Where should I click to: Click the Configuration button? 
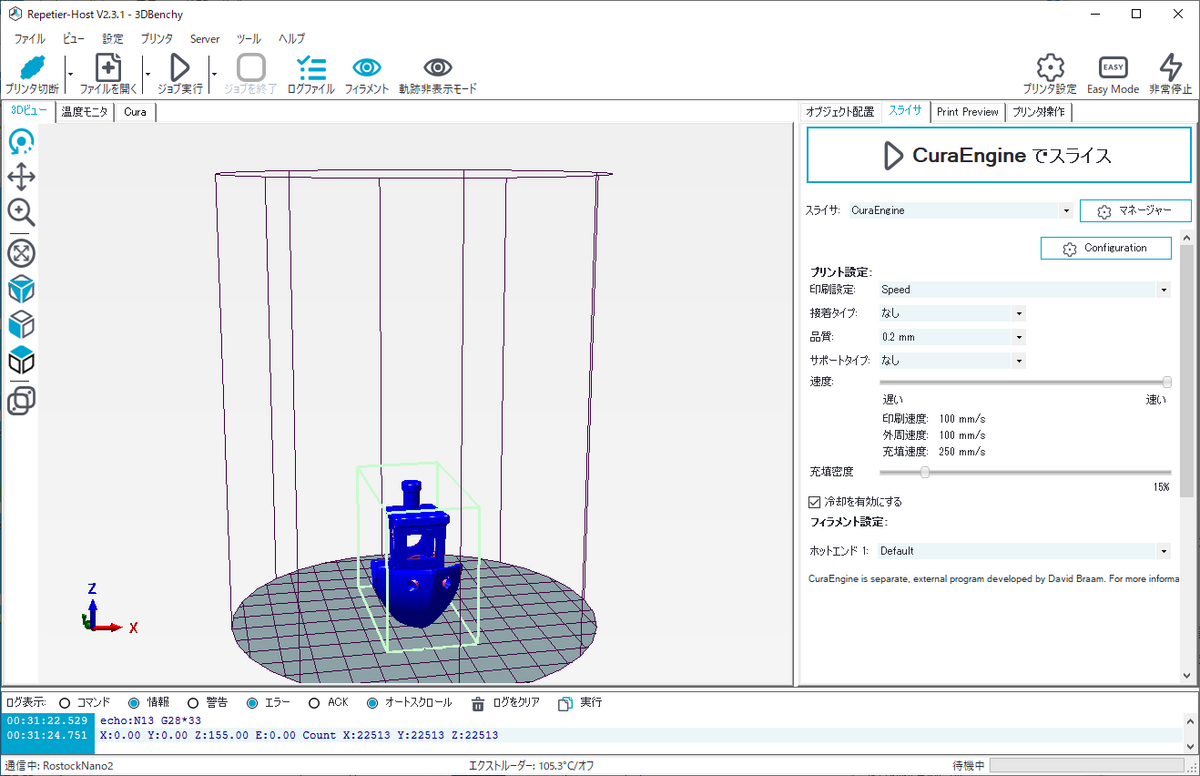[1106, 248]
